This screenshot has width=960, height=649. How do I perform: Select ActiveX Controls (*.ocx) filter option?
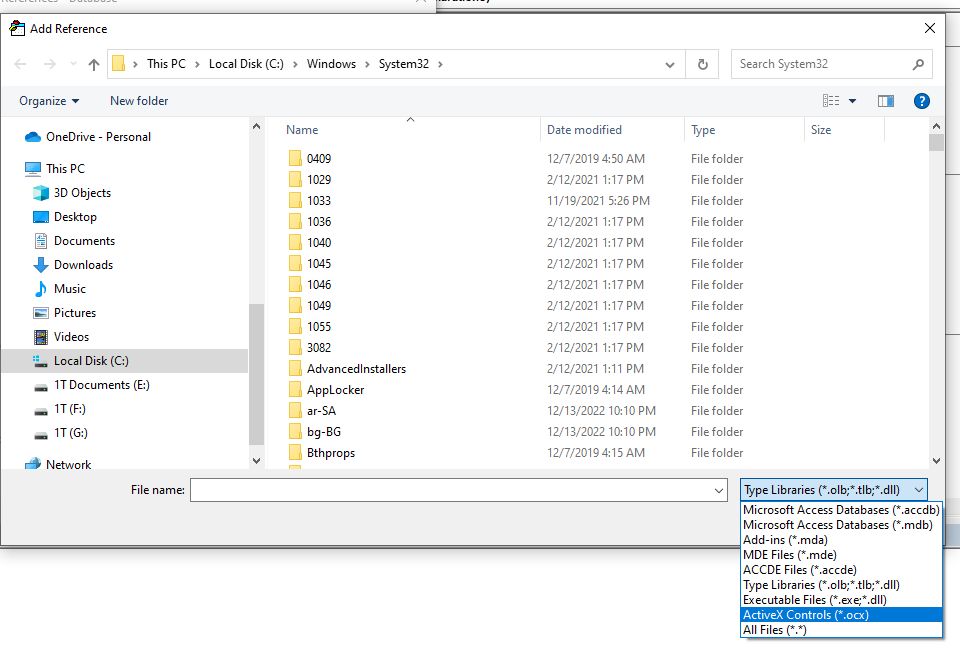[x=805, y=615]
